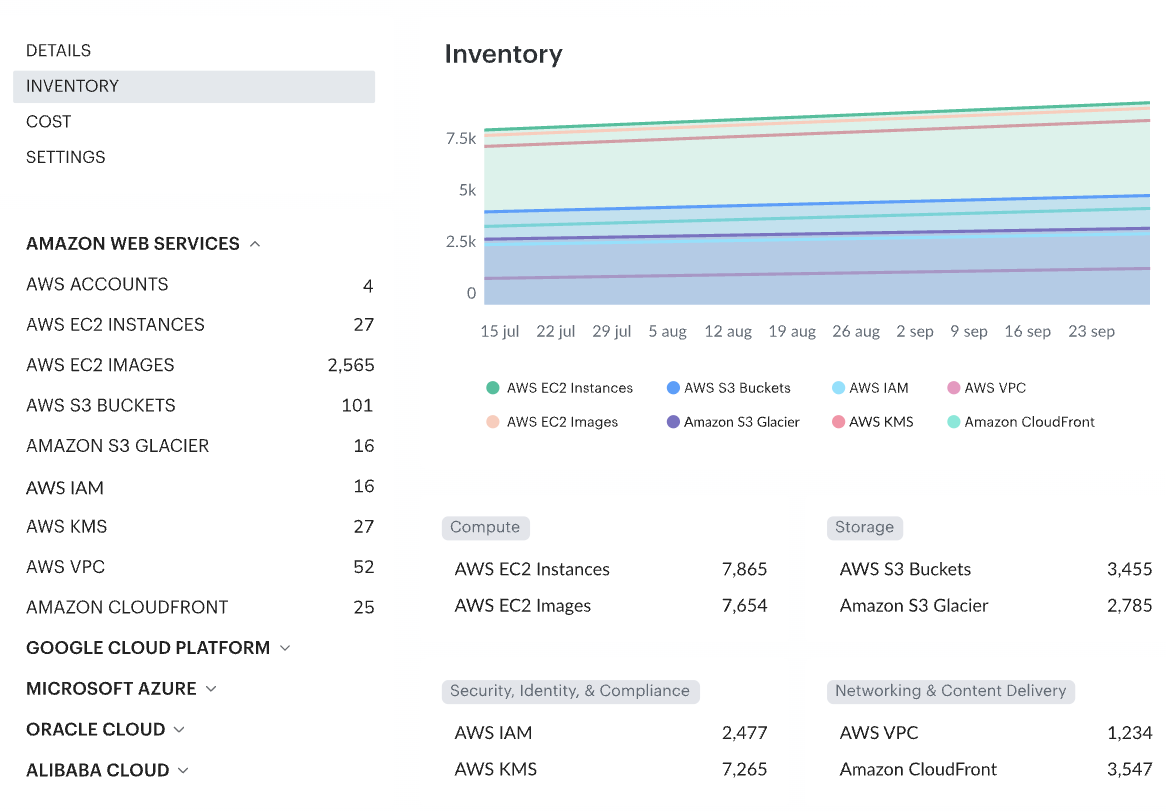Toggle Amazon S3 Glacier legend dot
The height and width of the screenshot is (812, 1166).
[x=673, y=422]
